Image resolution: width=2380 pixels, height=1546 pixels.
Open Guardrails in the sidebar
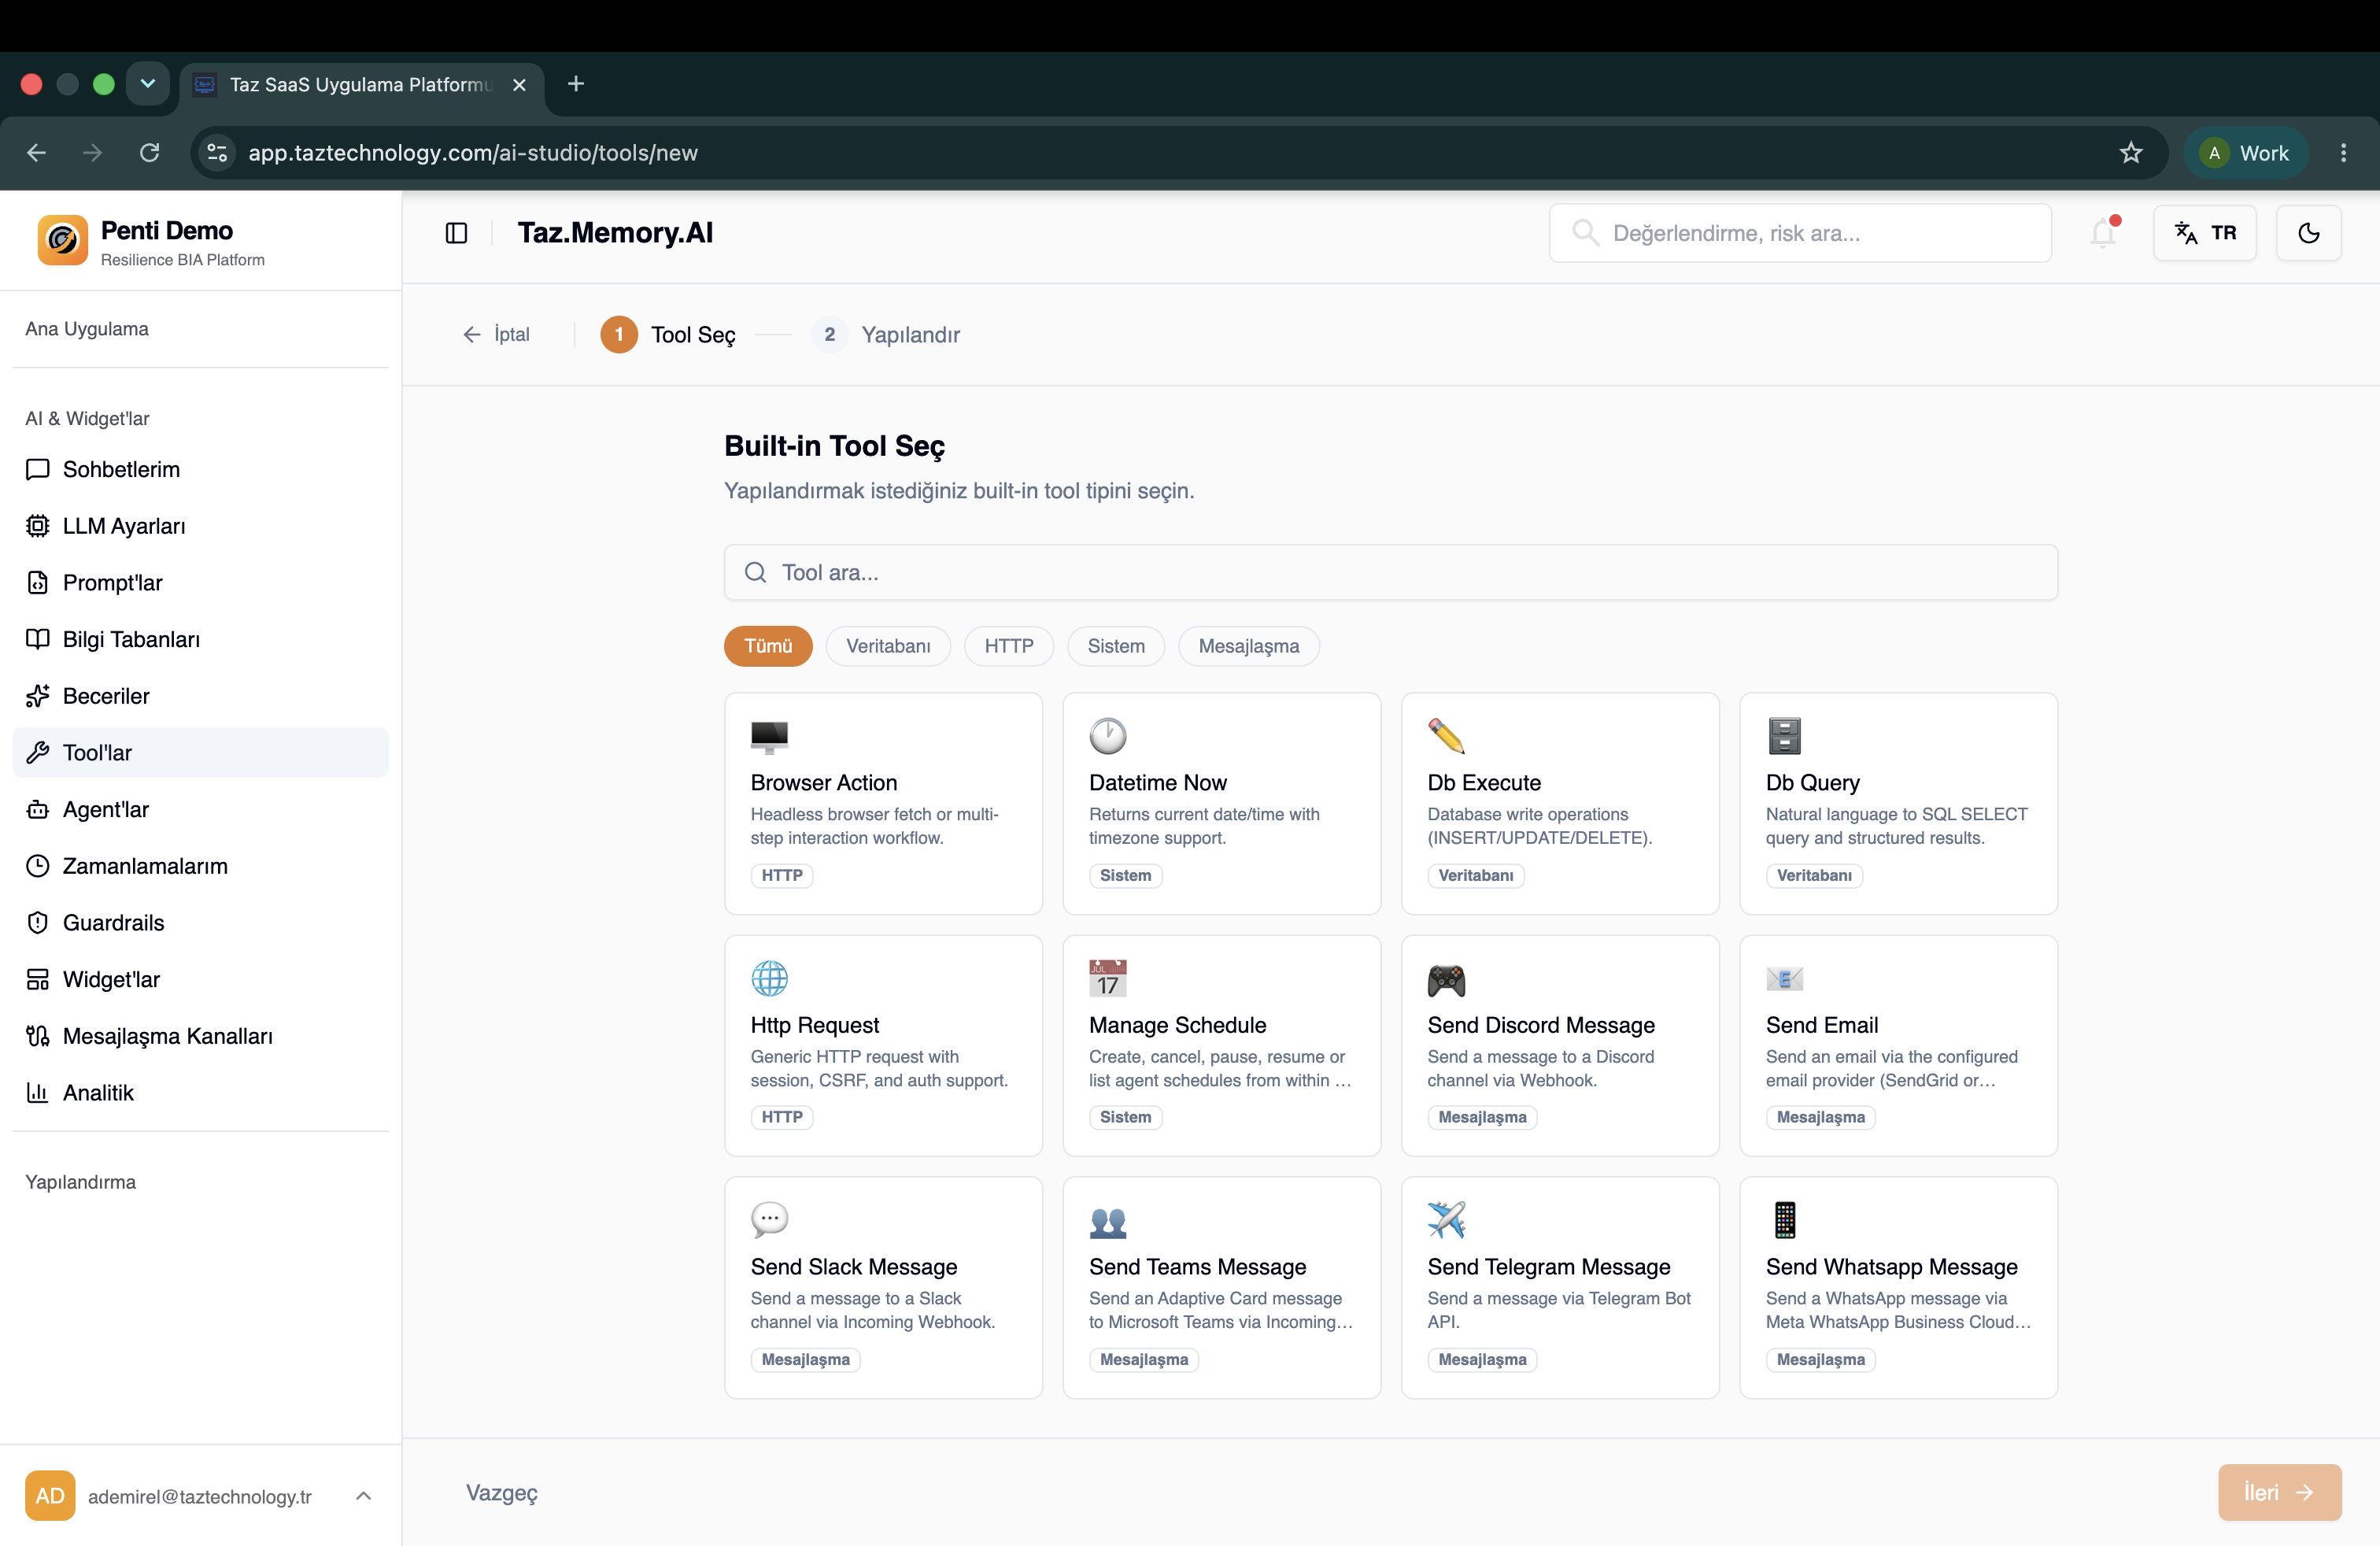[200, 923]
